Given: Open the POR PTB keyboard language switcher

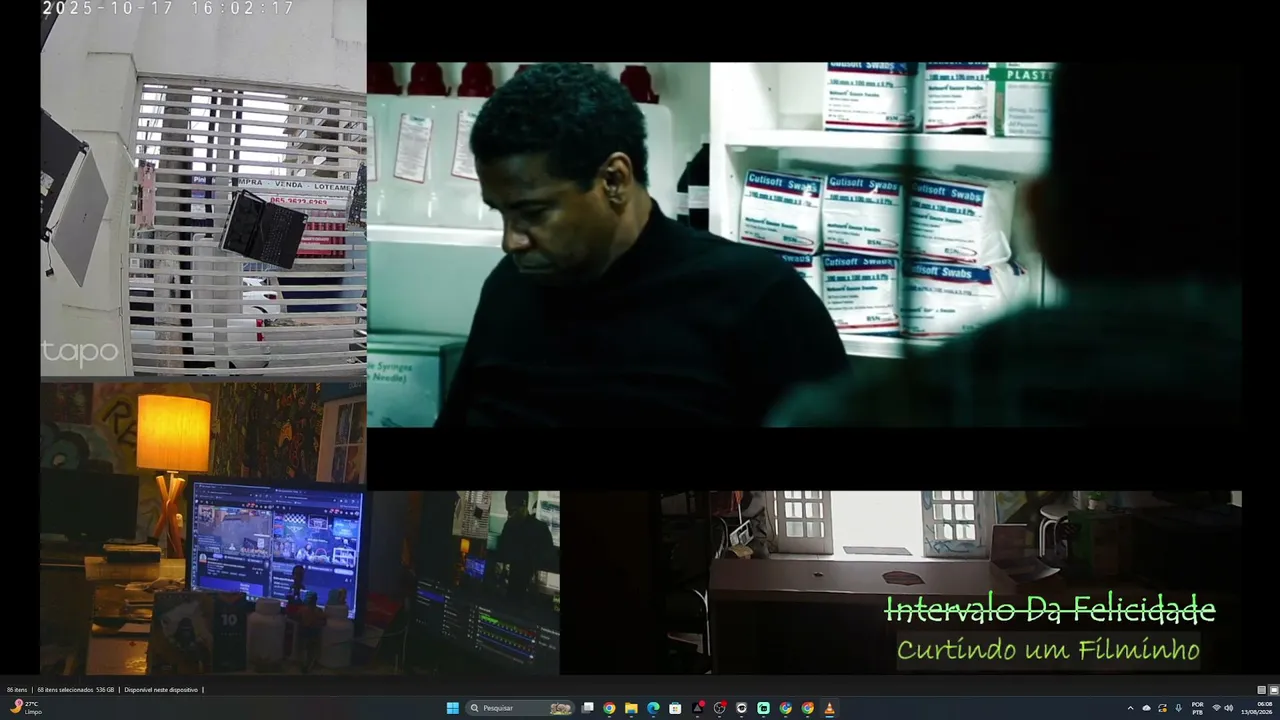Looking at the screenshot, I should click(x=1197, y=708).
